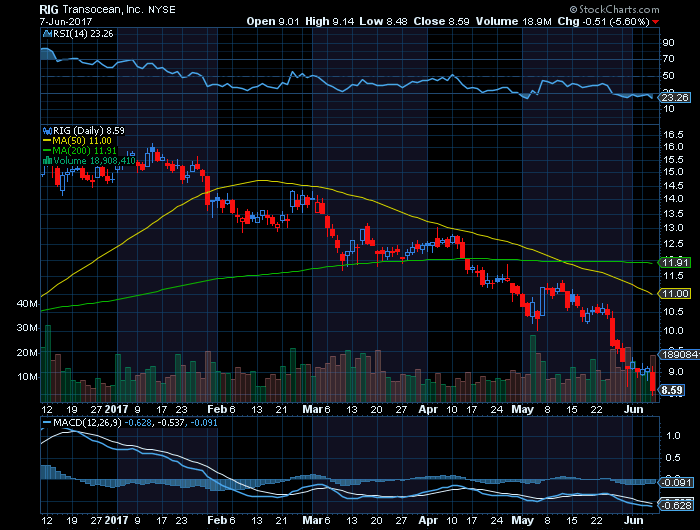Click the MACD line icon beside MACD label
This screenshot has width=700, height=530.
point(47,422)
